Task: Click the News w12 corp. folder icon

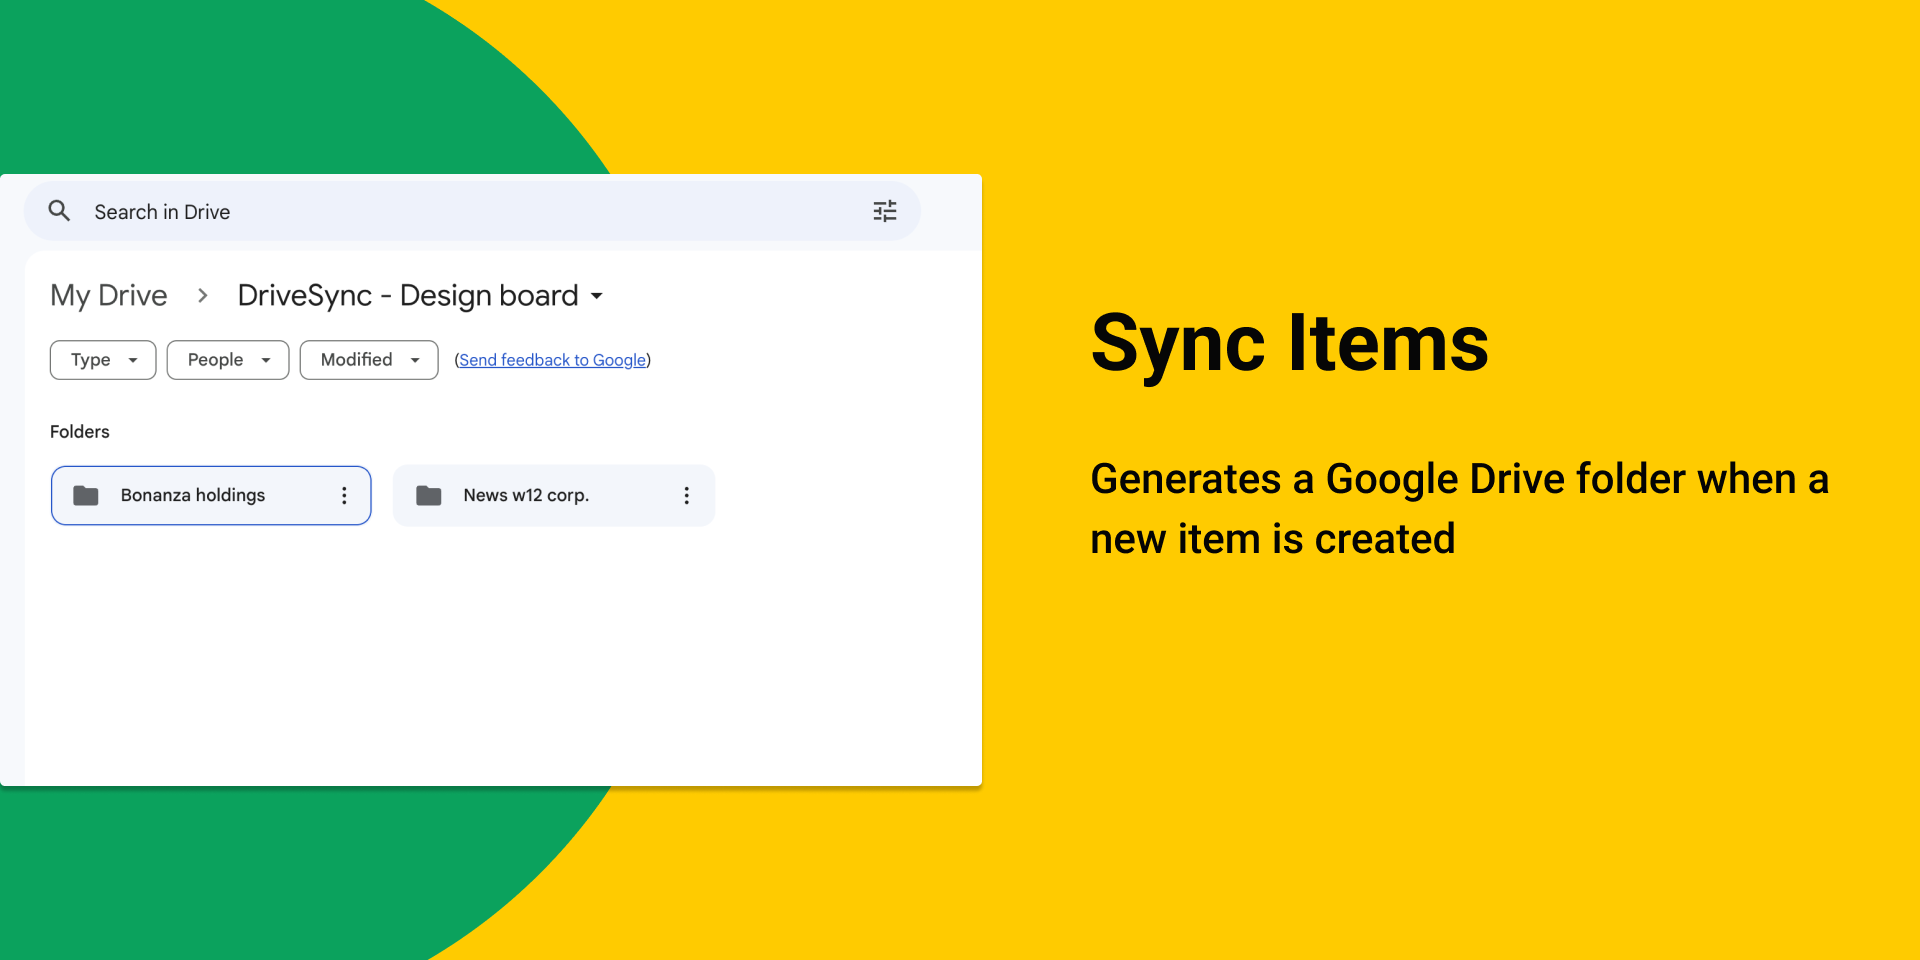Action: (x=429, y=495)
